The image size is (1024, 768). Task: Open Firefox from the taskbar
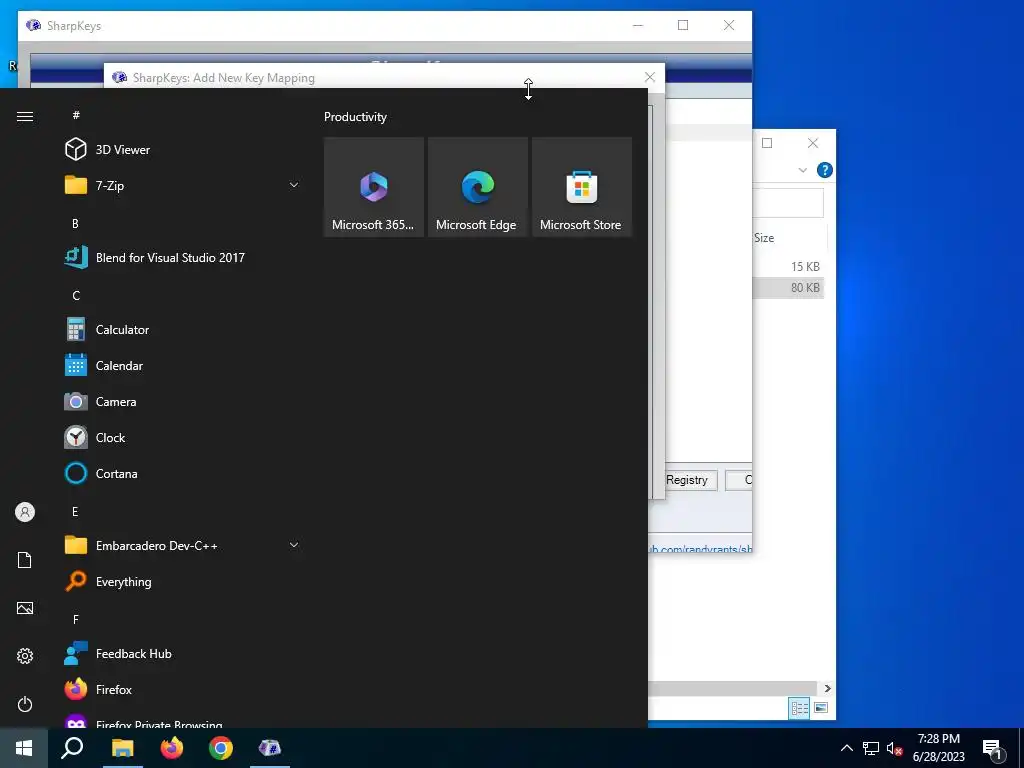[x=172, y=748]
